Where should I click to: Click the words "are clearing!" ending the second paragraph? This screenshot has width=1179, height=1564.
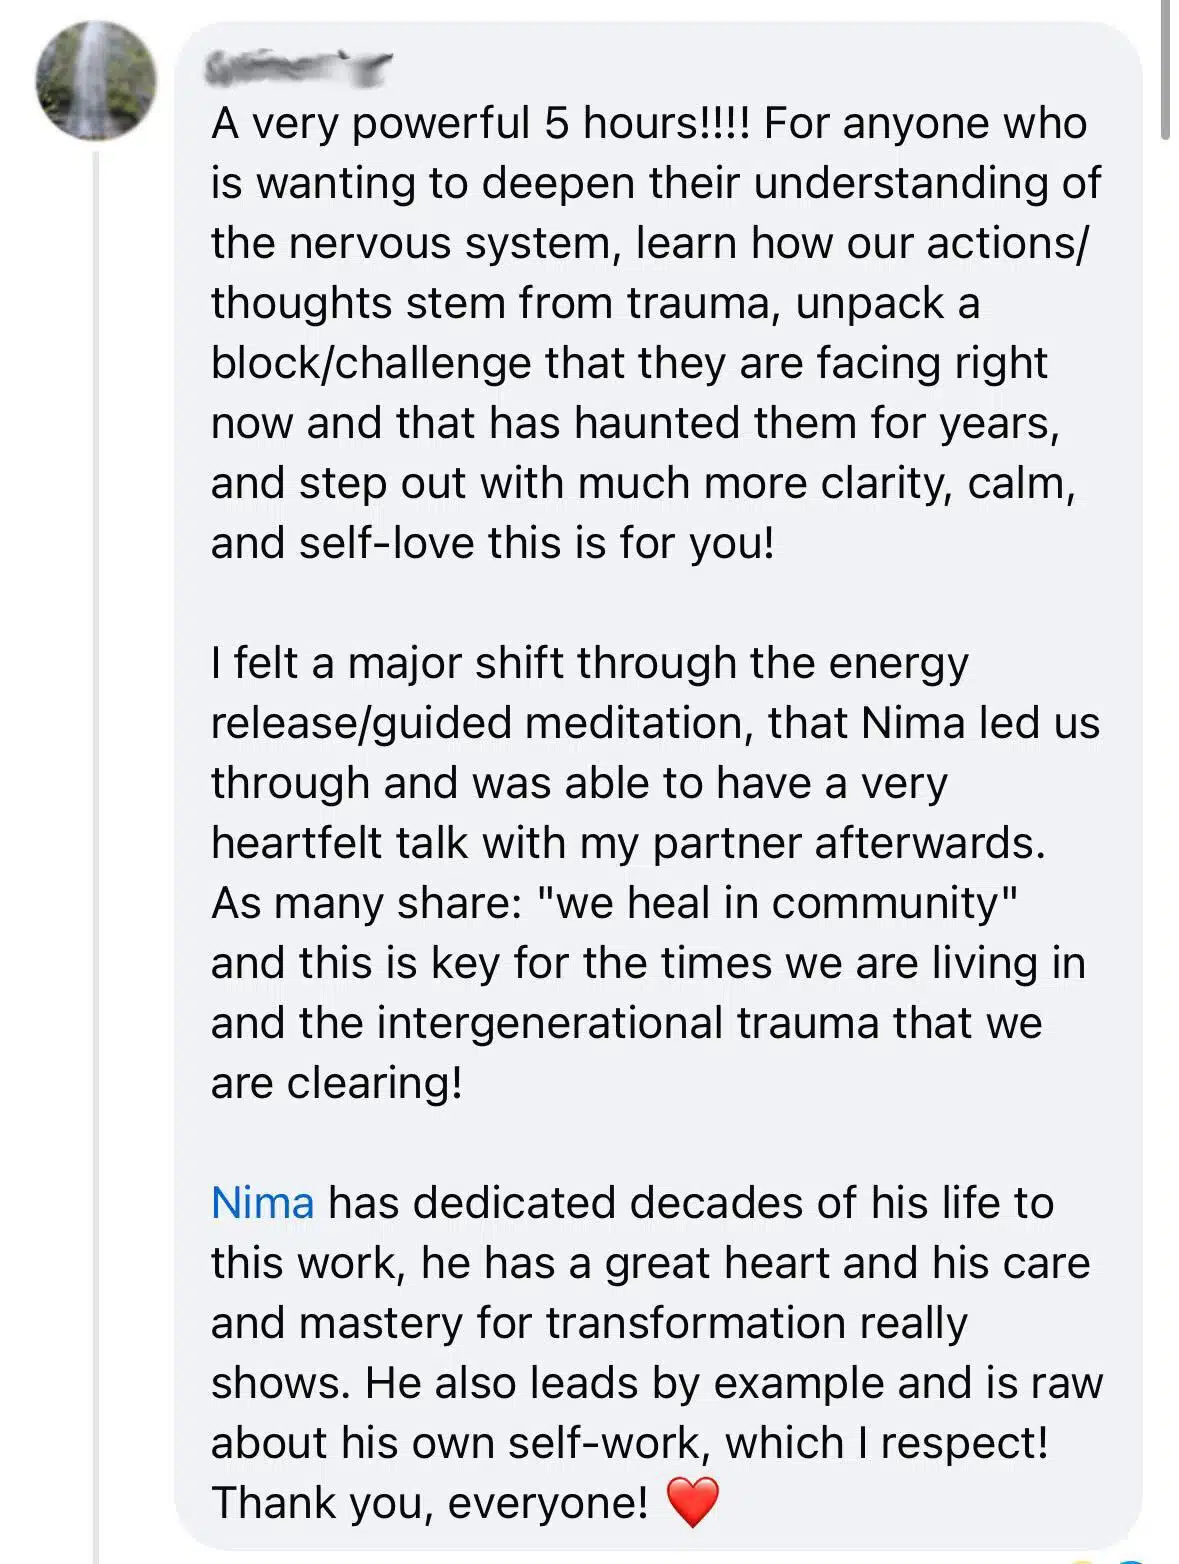(337, 1083)
